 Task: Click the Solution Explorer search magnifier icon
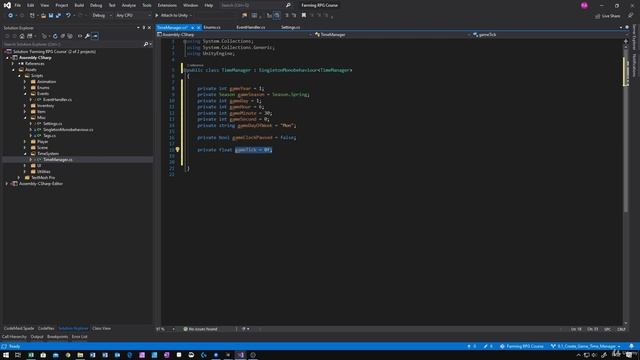(x=146, y=44)
